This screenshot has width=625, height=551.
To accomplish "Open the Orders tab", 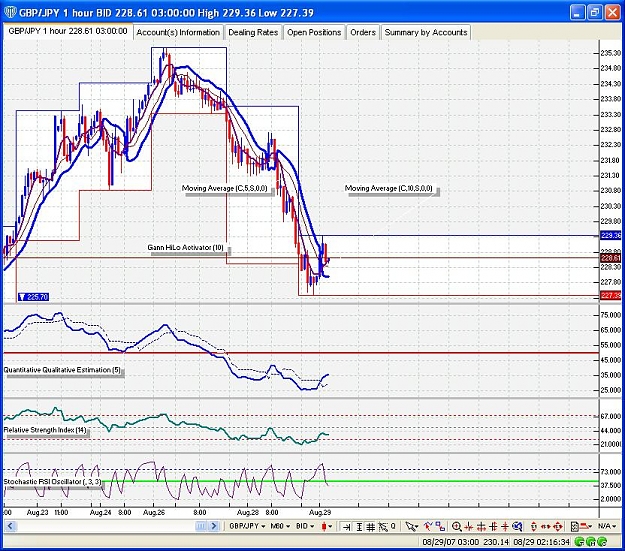I will pos(363,32).
